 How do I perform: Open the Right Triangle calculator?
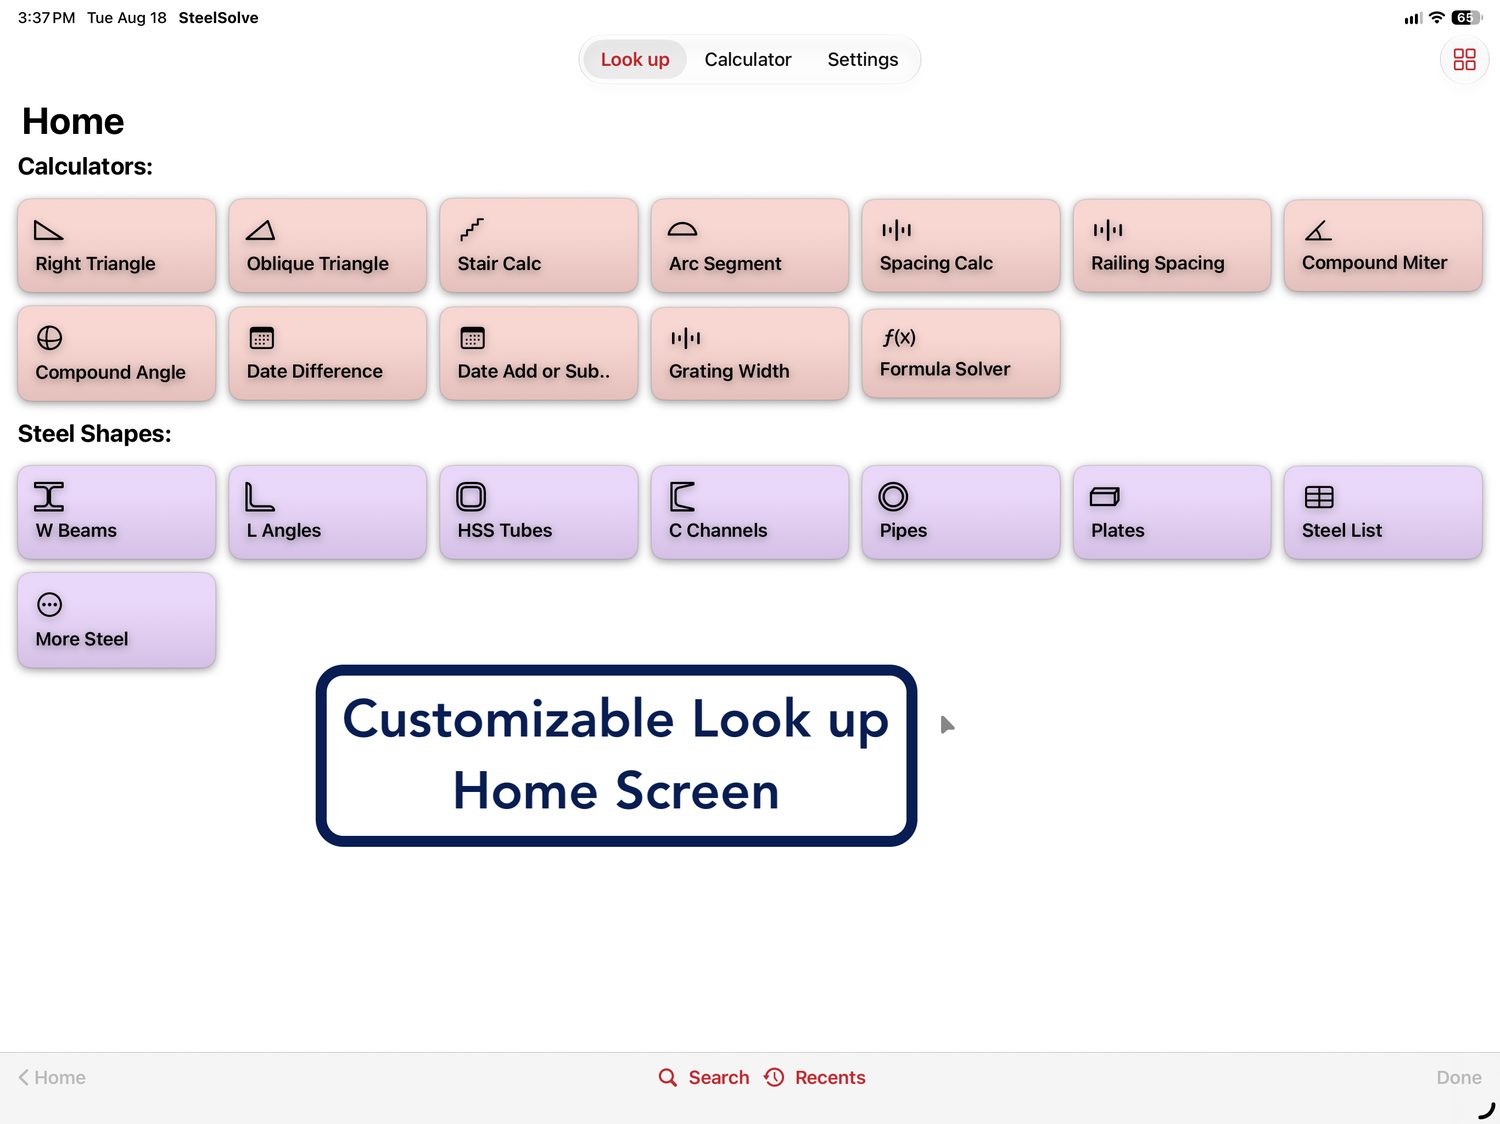tap(116, 246)
